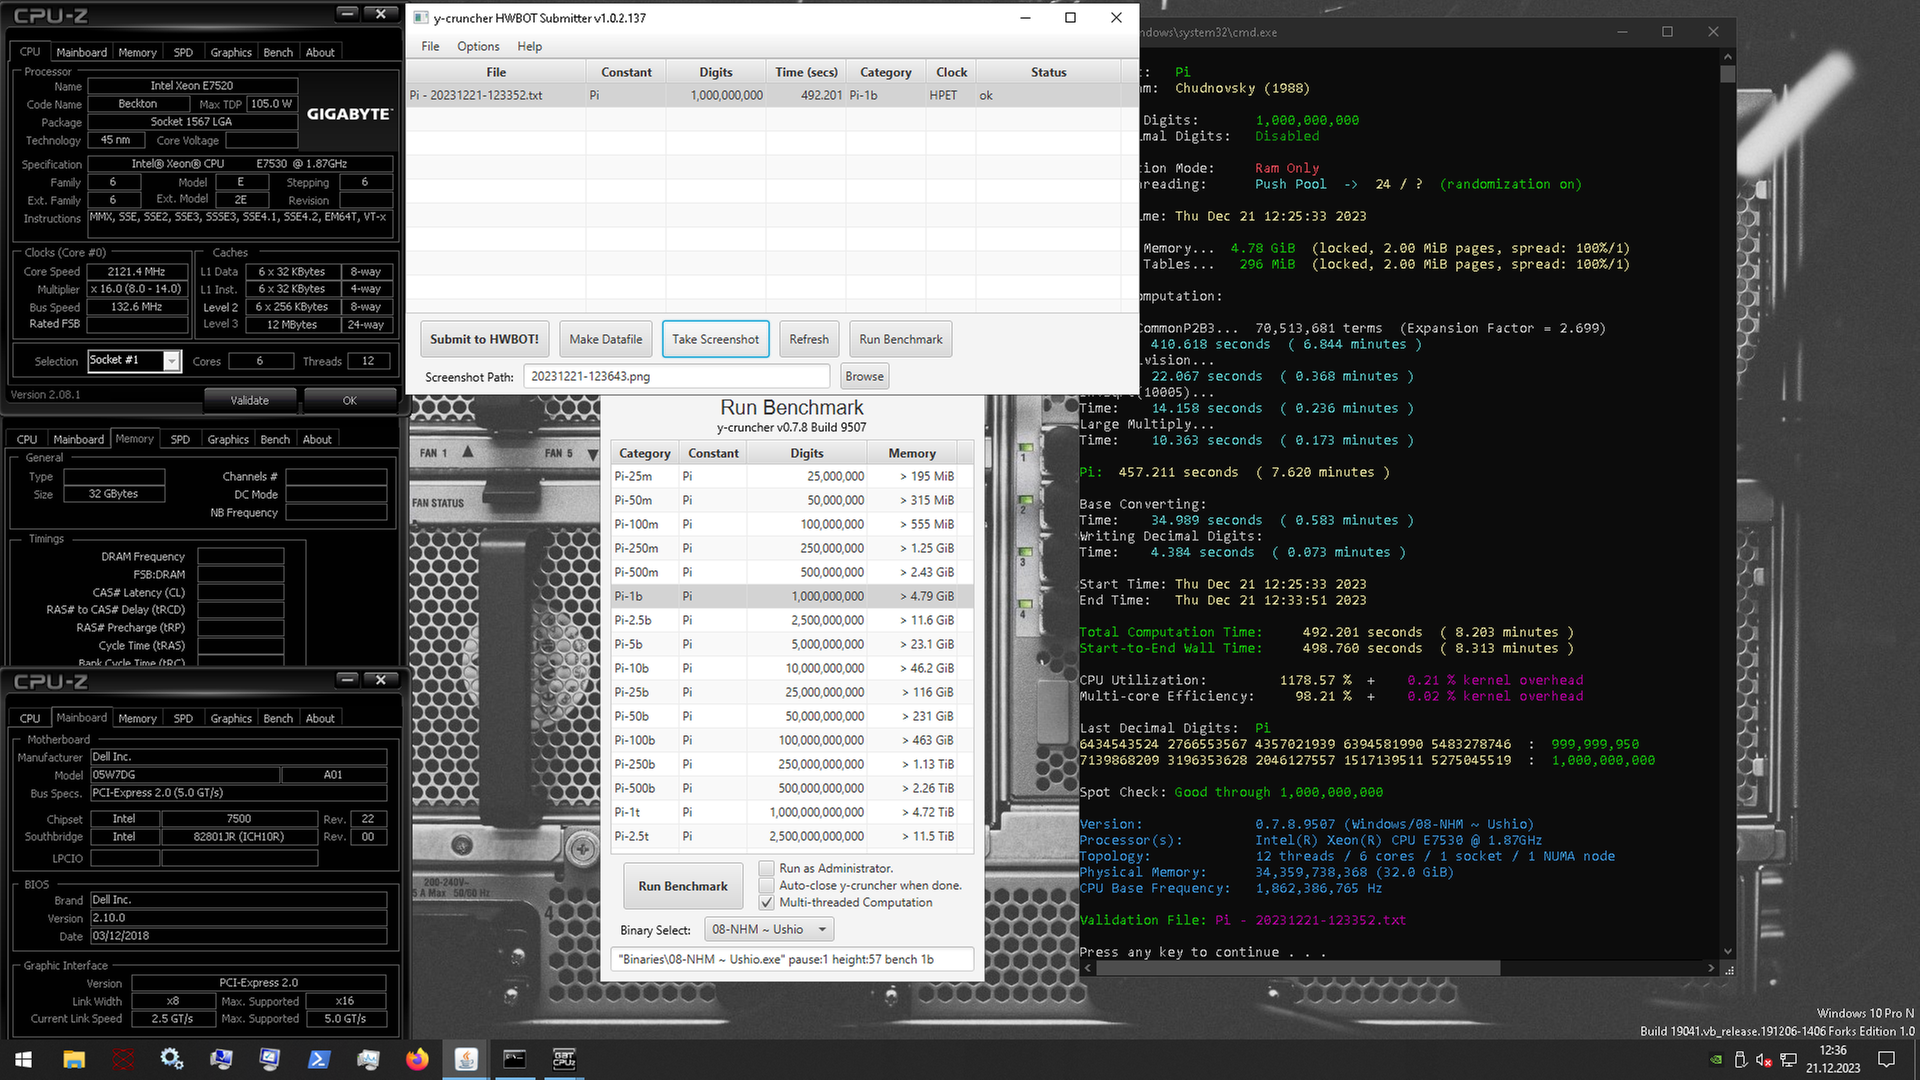Switch to the Java y-cruncher submitter taskbar icon
This screenshot has height=1080, width=1920.
(466, 1059)
